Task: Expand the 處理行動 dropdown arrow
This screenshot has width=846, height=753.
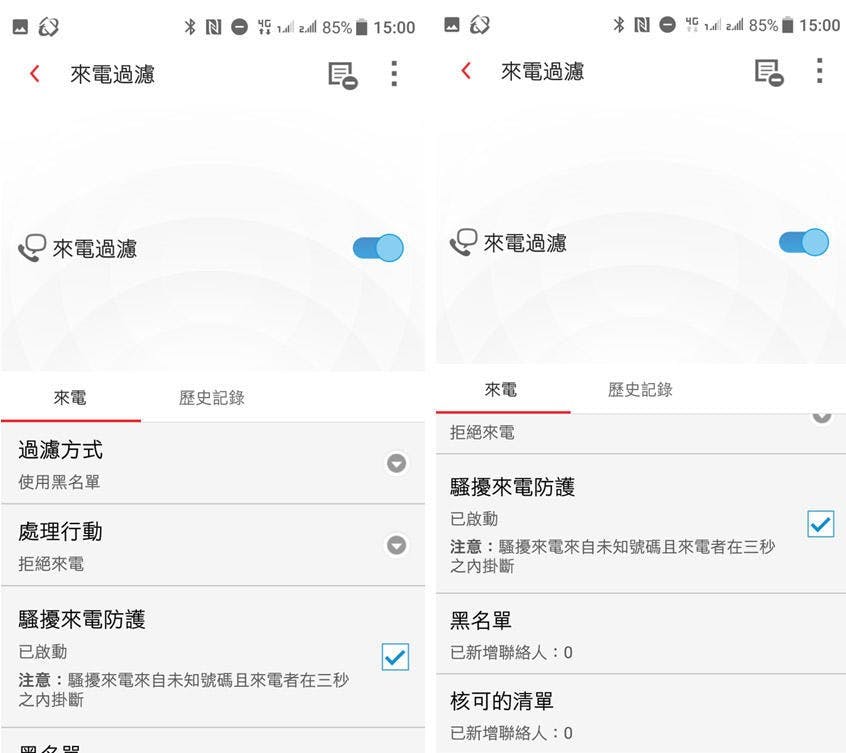Action: 397,545
